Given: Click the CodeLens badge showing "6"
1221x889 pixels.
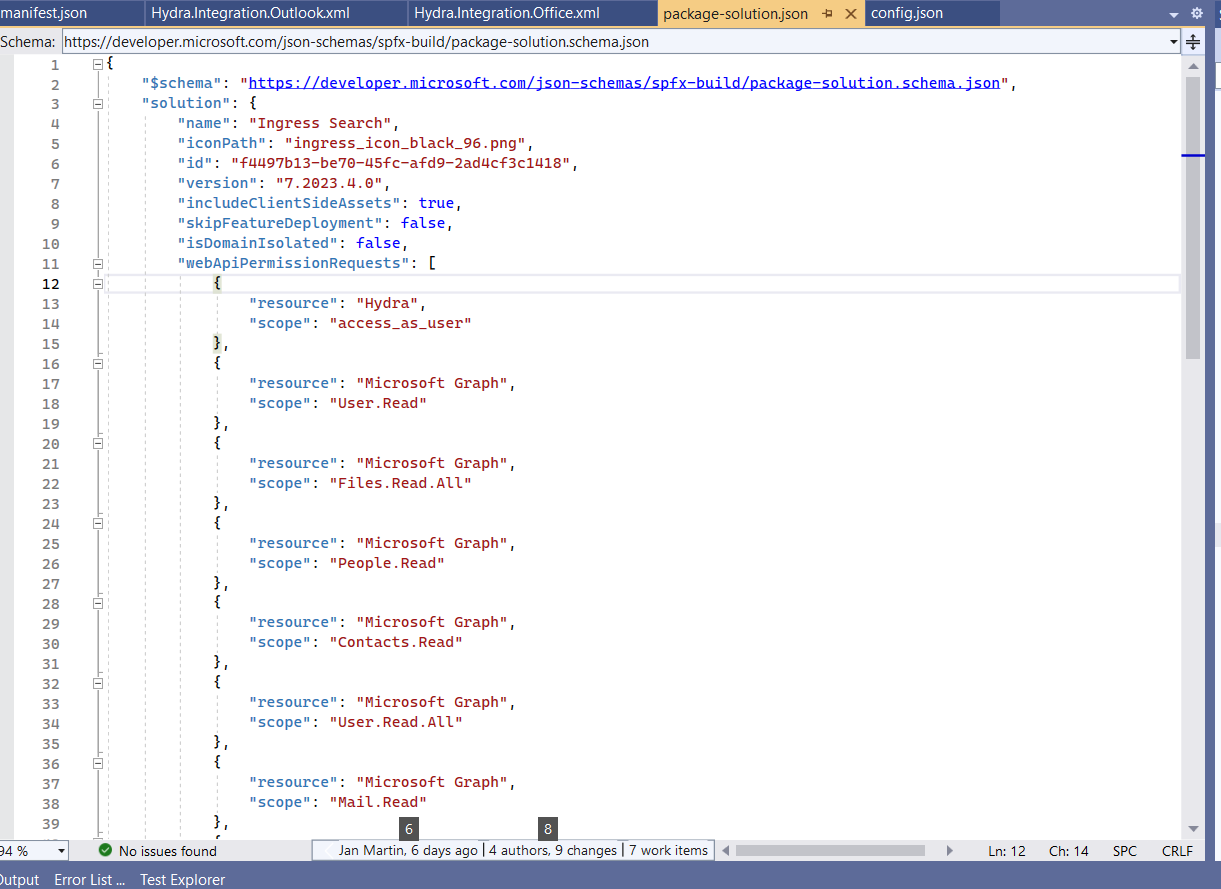Looking at the screenshot, I should (408, 829).
